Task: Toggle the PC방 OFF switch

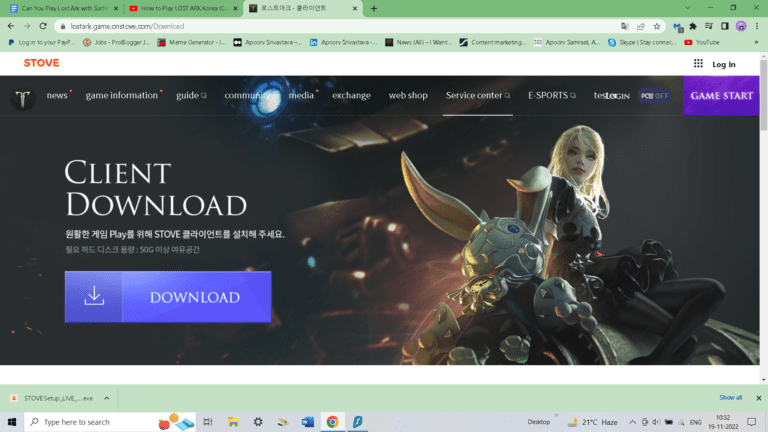Action: click(654, 96)
